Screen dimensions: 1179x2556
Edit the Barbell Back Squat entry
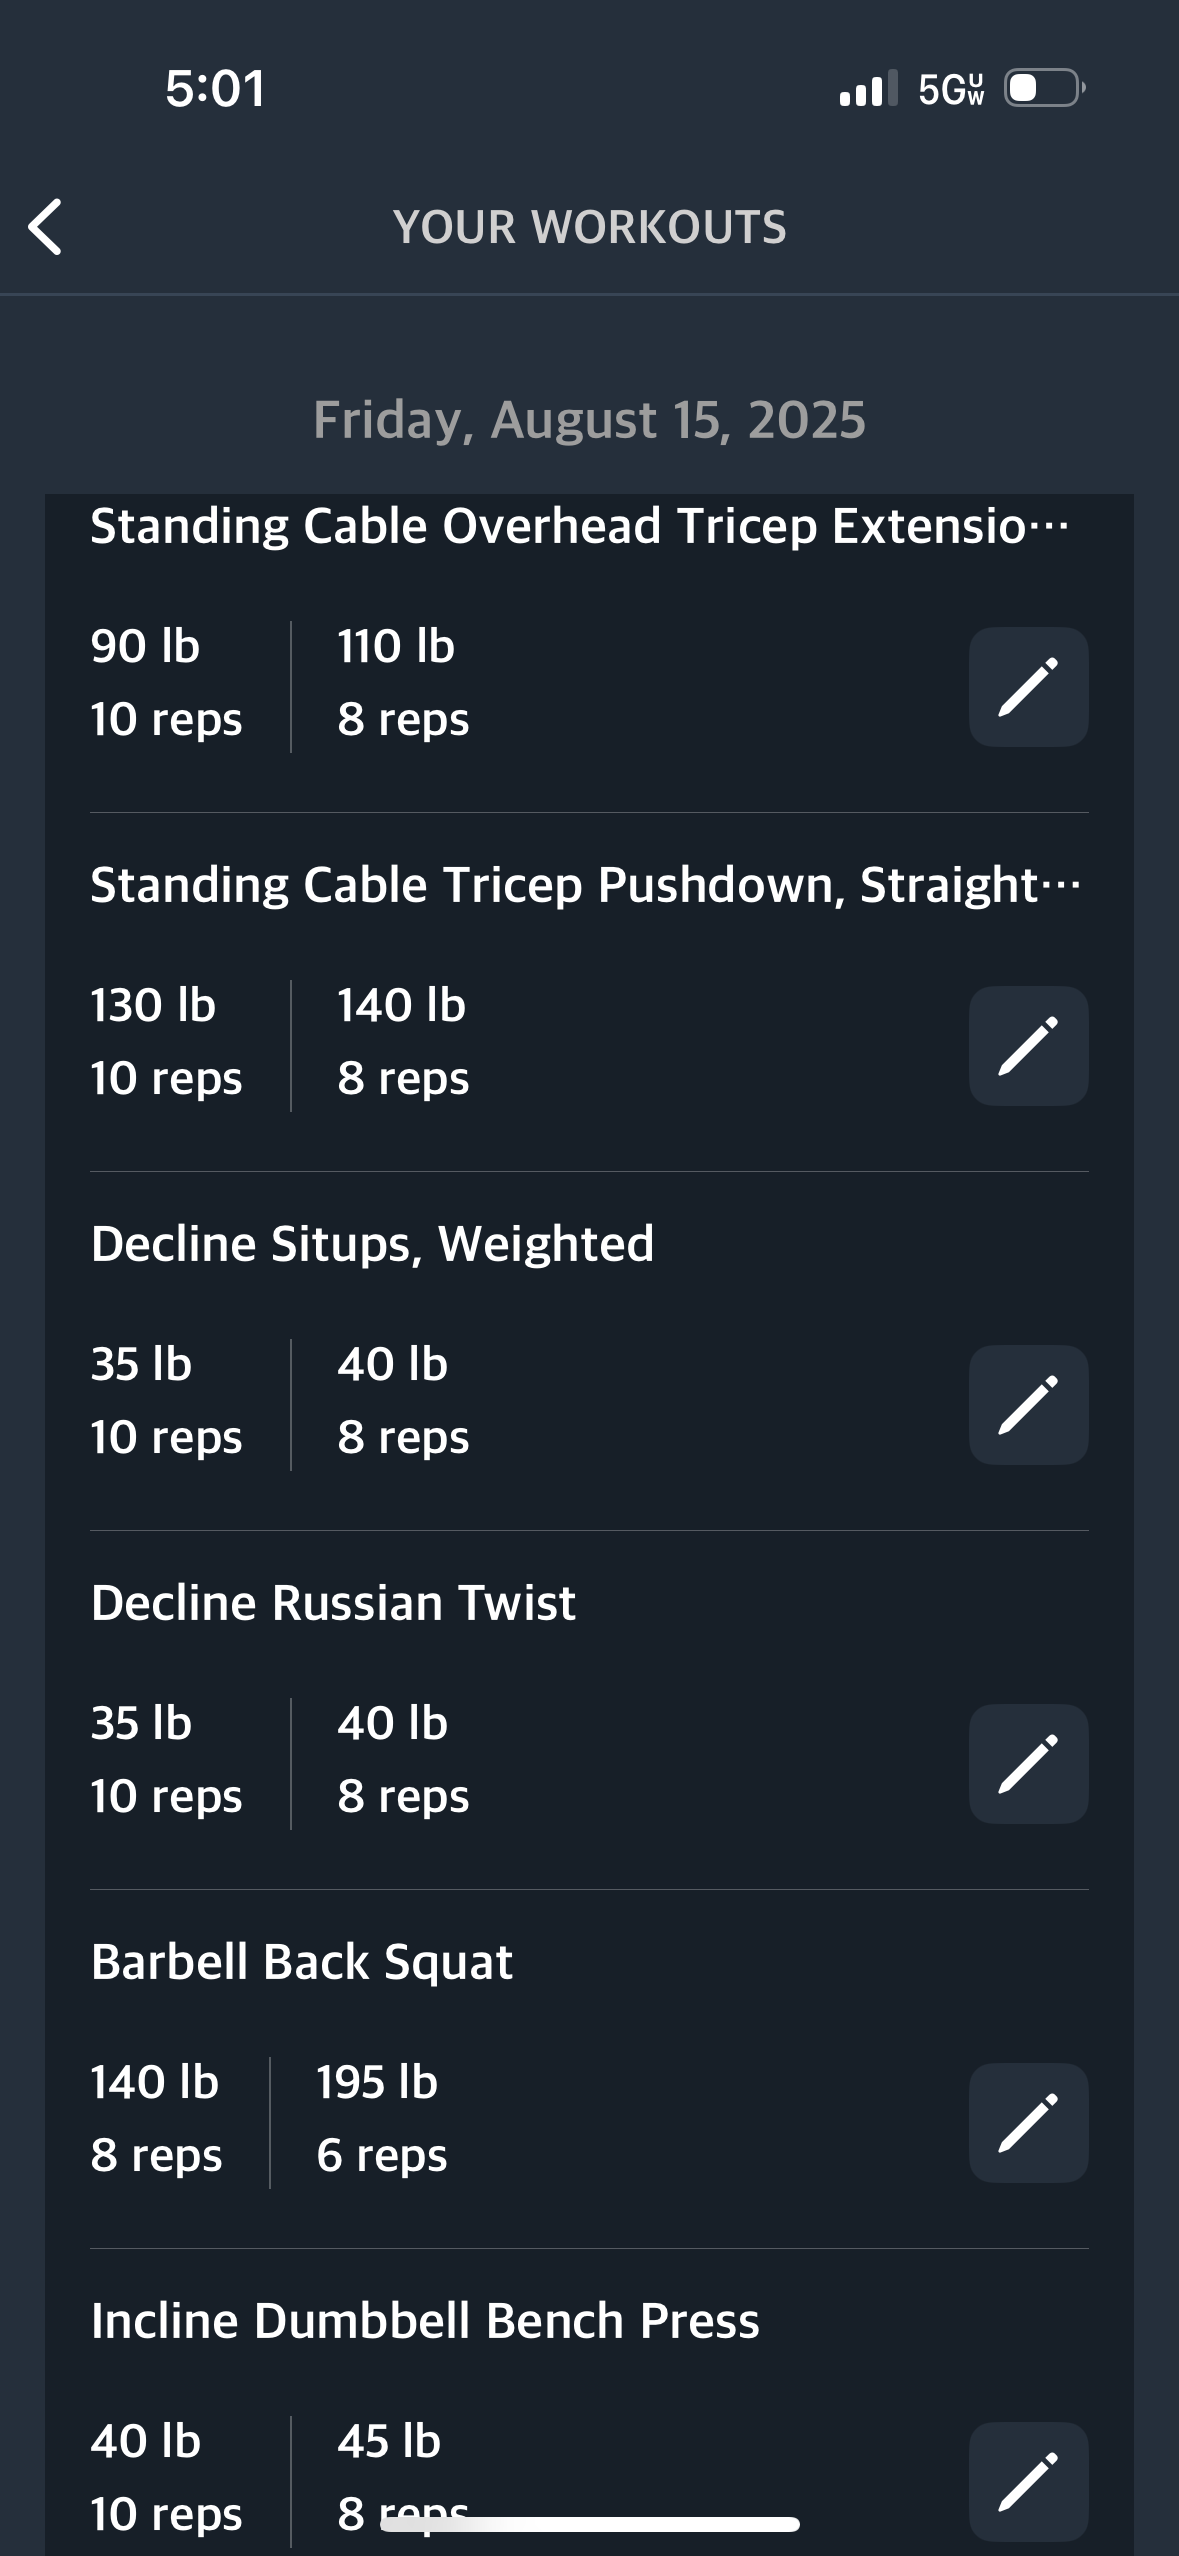1028,2123
